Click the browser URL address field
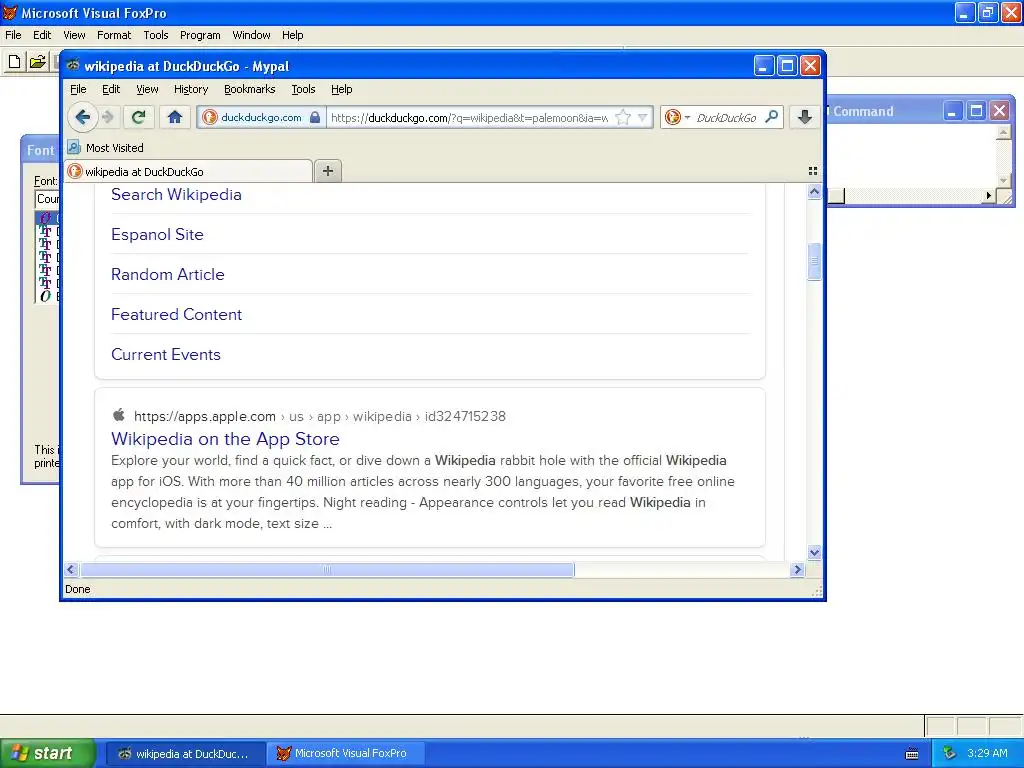This screenshot has height=768, width=1024. click(469, 118)
